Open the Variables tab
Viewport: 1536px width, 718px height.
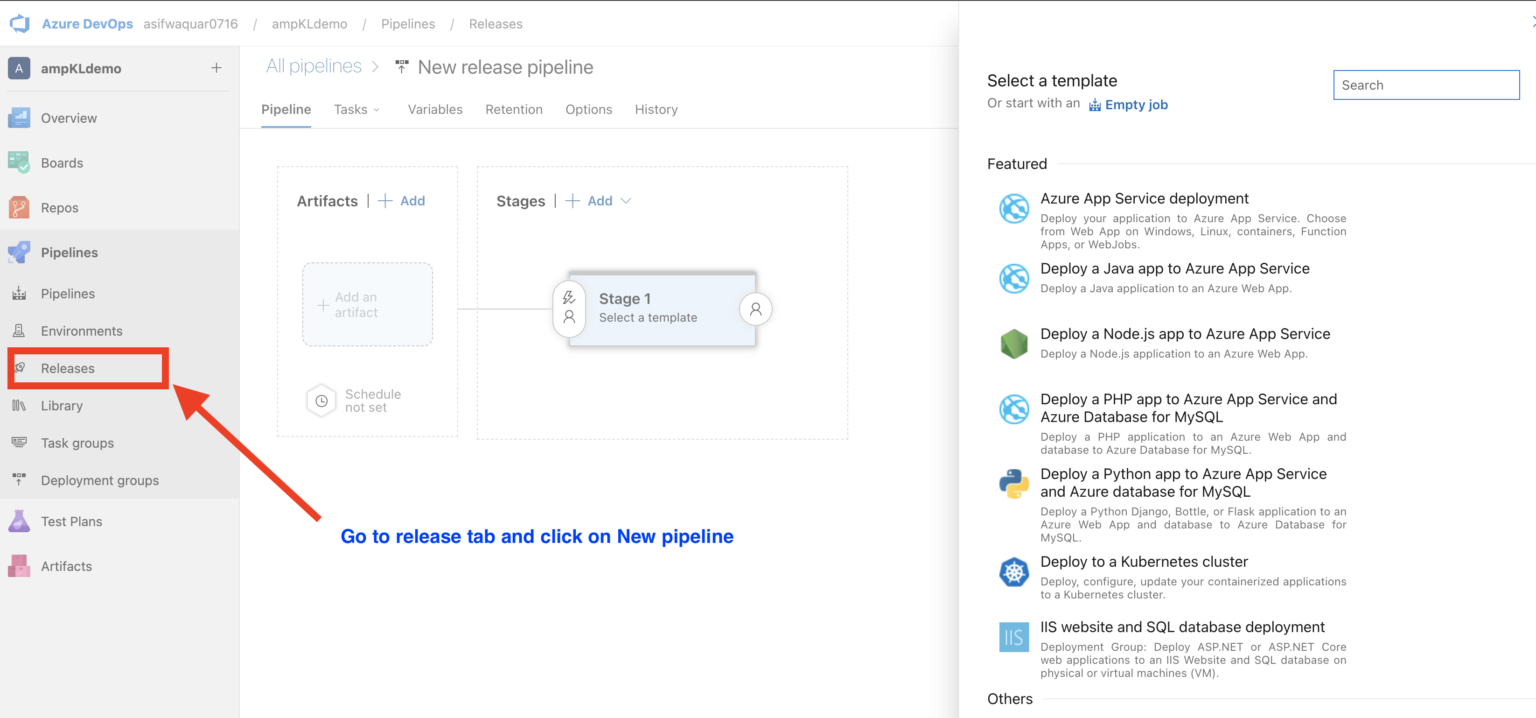click(435, 109)
